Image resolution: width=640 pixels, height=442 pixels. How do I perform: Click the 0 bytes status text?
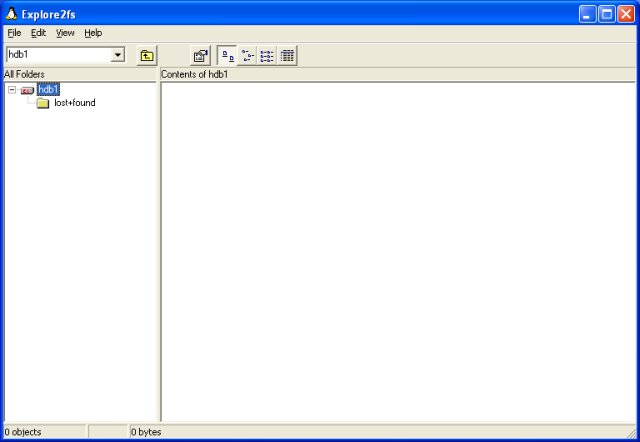click(146, 432)
